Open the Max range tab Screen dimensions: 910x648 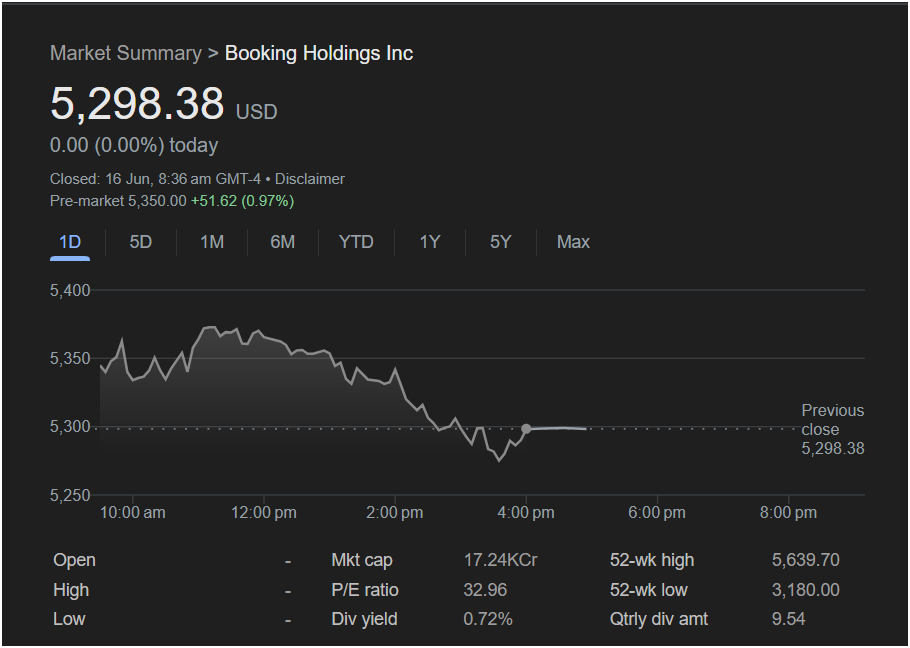573,242
